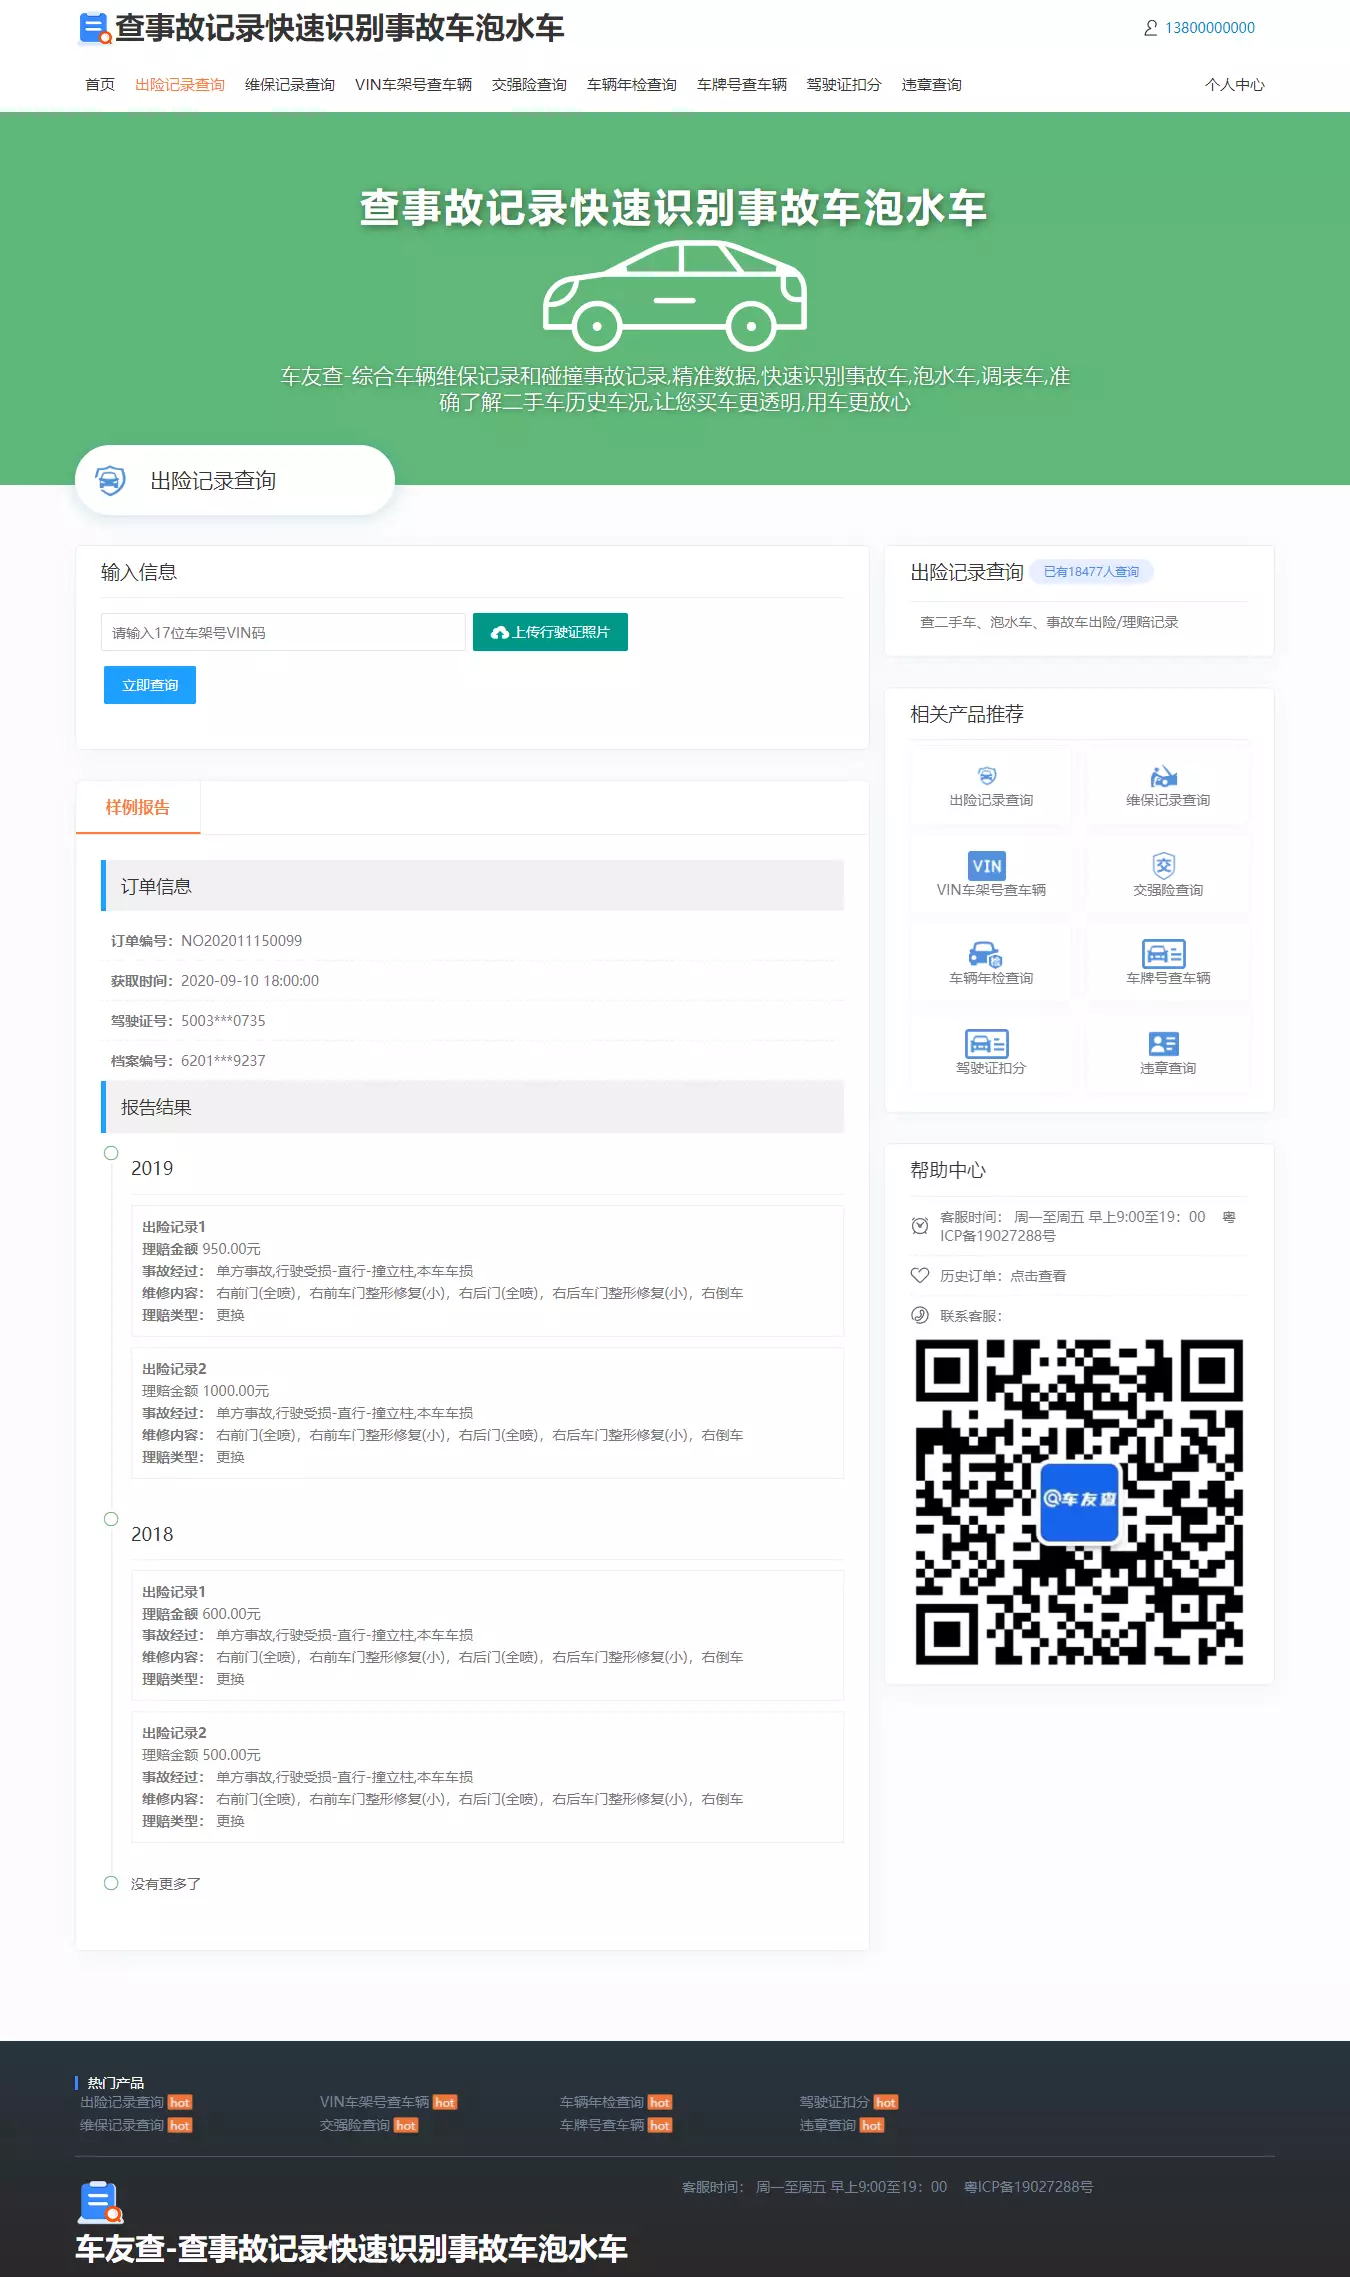This screenshot has width=1350, height=2279.
Task: Click the heart icon beside 历史订单
Action: tap(920, 1275)
